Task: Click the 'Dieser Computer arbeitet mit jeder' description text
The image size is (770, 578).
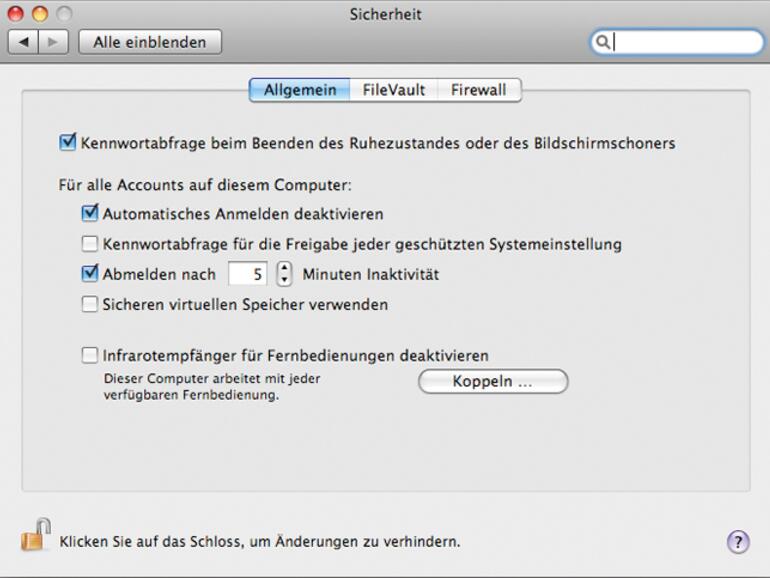Action: point(212,379)
